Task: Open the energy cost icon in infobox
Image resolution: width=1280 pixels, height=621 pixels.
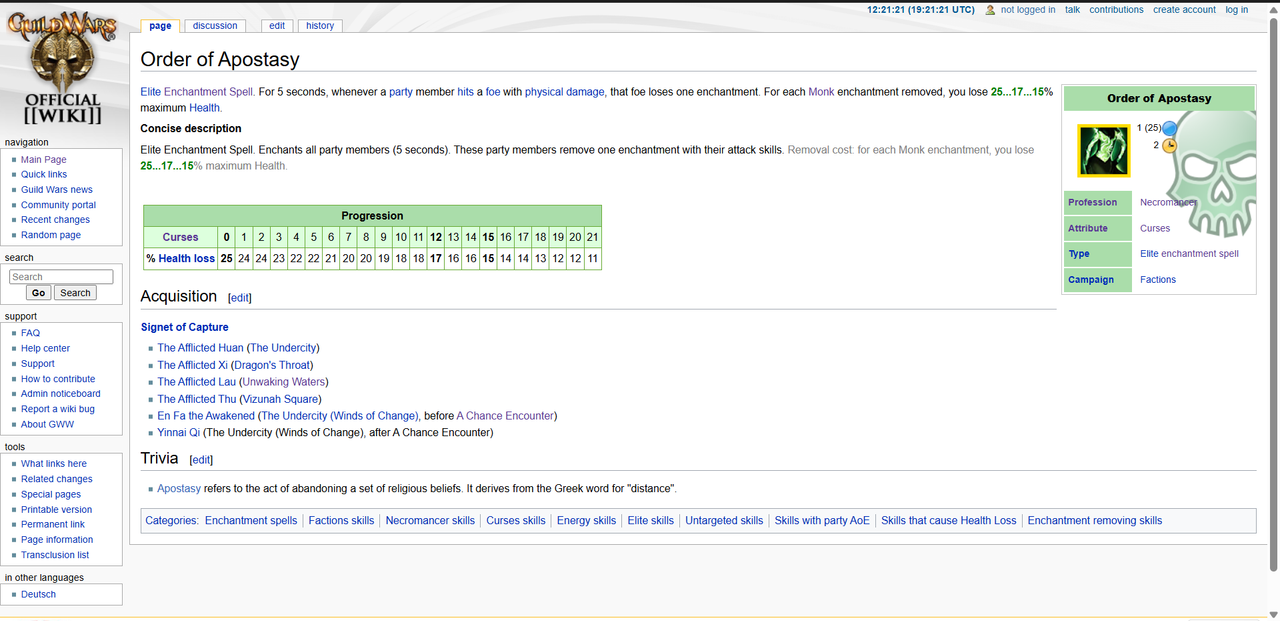Action: pyautogui.click(x=1170, y=128)
